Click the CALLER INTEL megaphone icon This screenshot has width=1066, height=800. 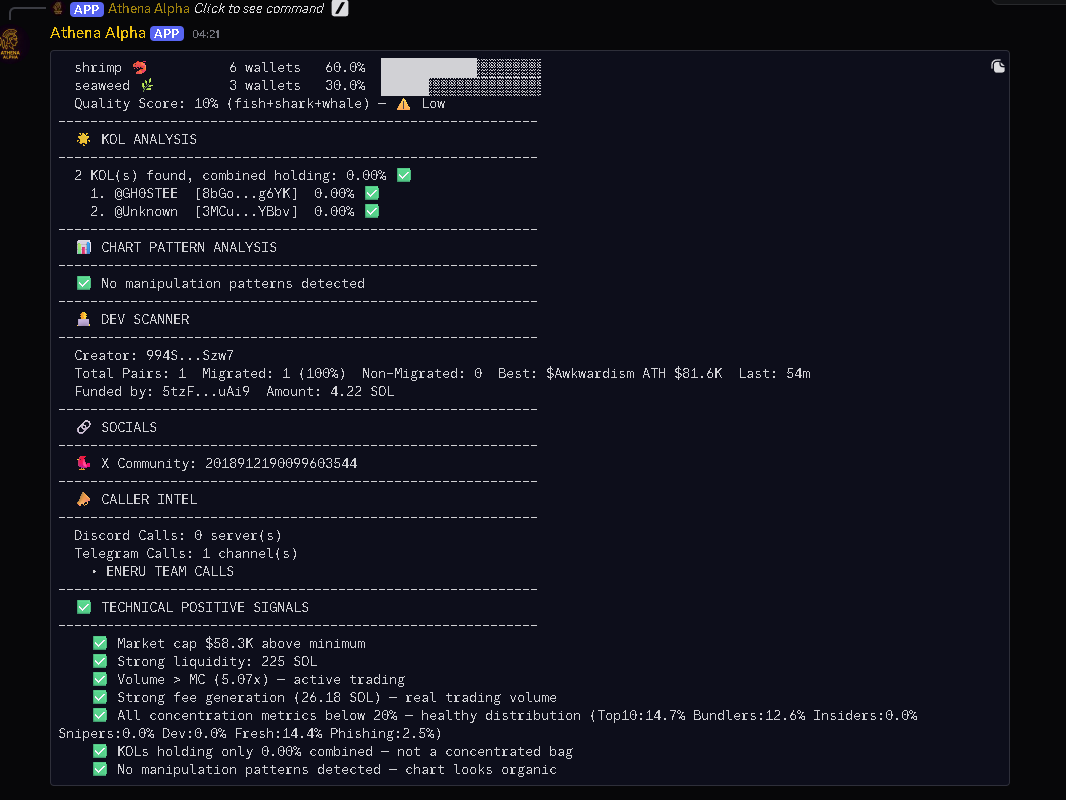click(x=84, y=499)
